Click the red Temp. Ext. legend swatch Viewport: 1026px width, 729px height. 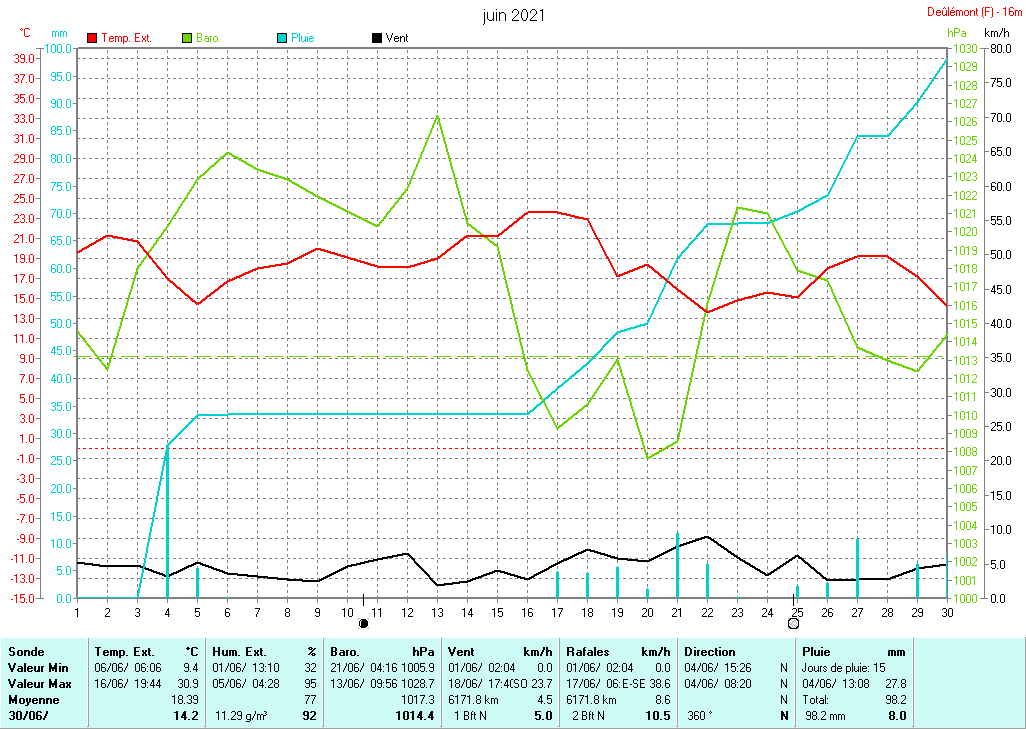point(93,38)
